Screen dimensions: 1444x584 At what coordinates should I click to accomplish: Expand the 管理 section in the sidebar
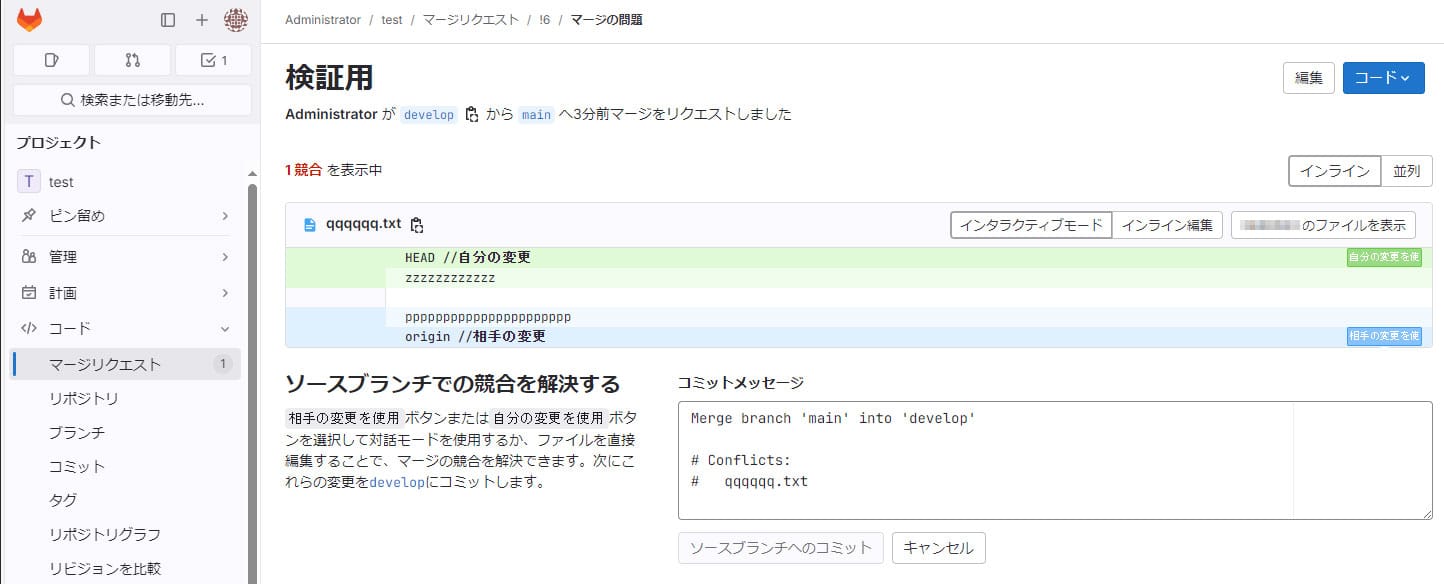click(x=62, y=256)
